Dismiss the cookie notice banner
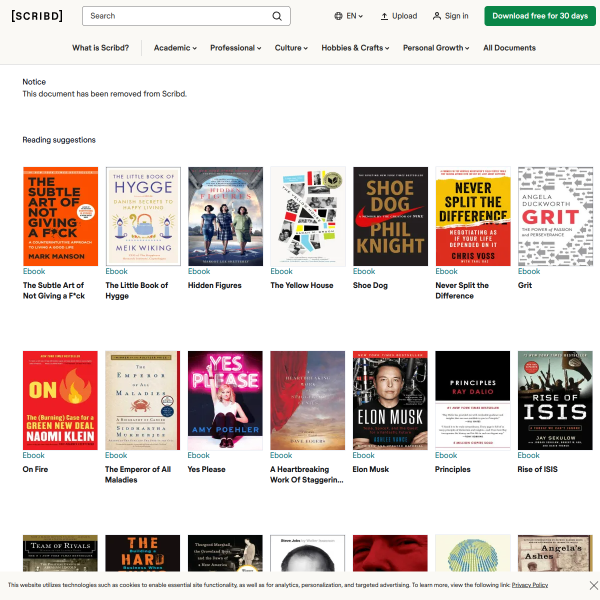 click(592, 585)
